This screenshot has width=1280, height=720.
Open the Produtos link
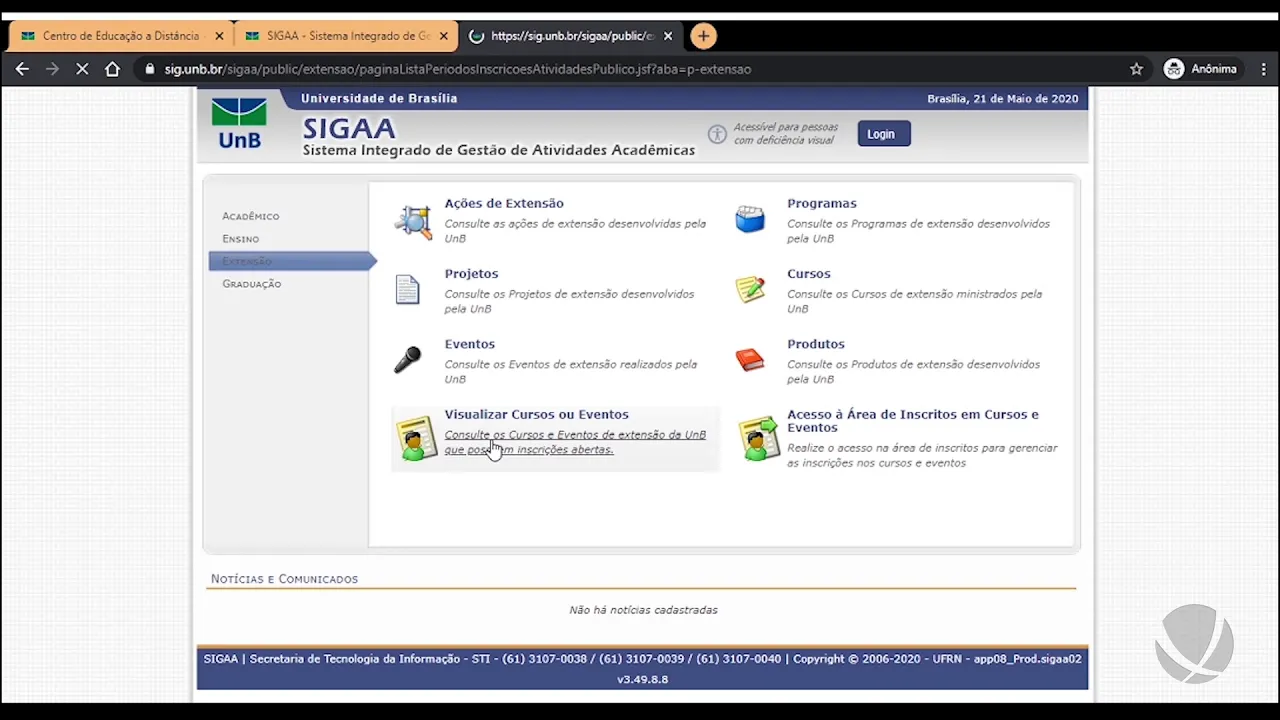[816, 344]
